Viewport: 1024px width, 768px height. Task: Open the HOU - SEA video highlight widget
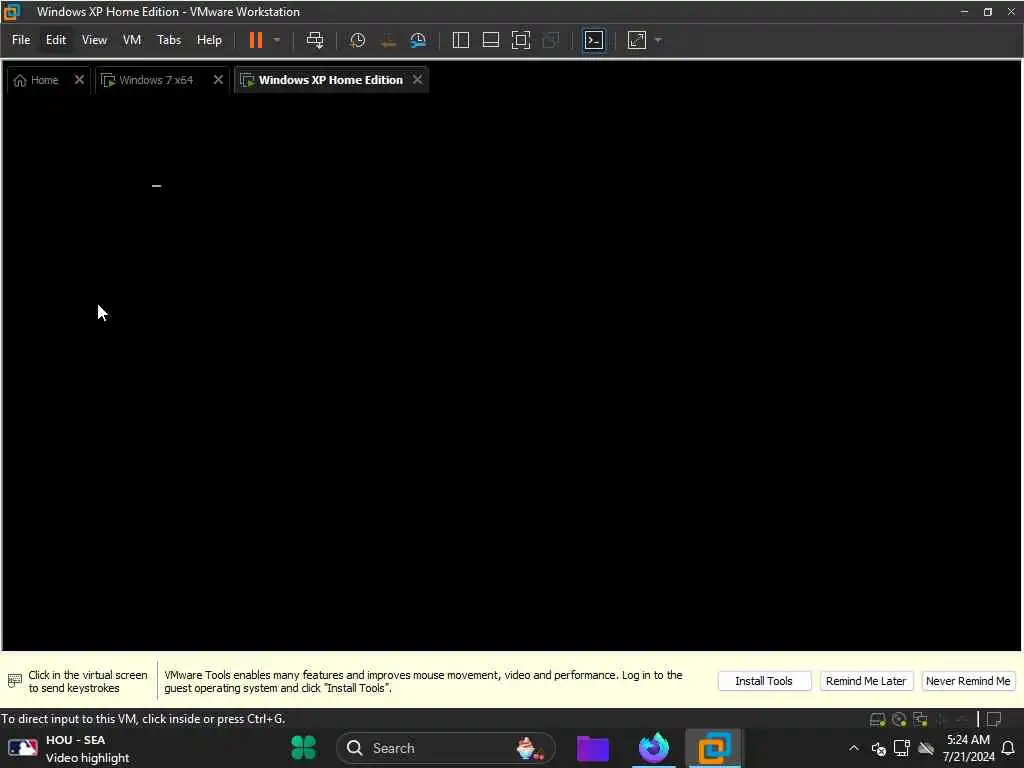(x=69, y=748)
